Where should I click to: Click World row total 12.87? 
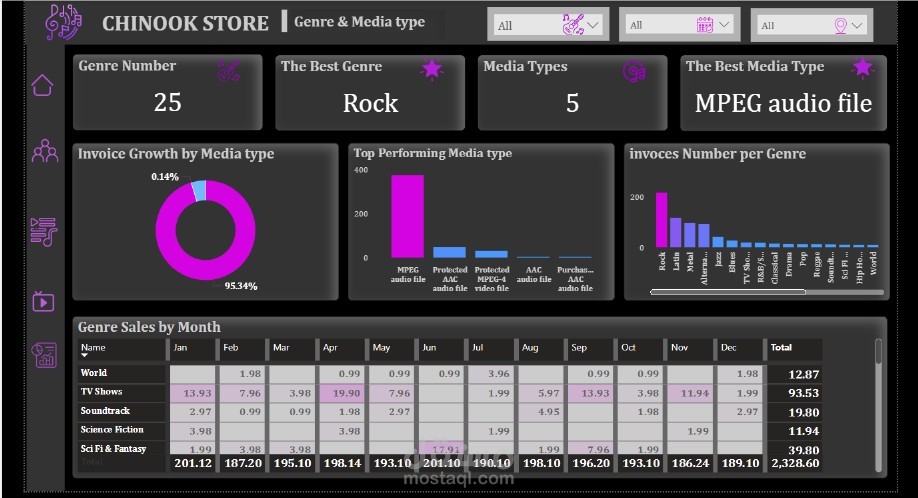pyautogui.click(x=803, y=375)
